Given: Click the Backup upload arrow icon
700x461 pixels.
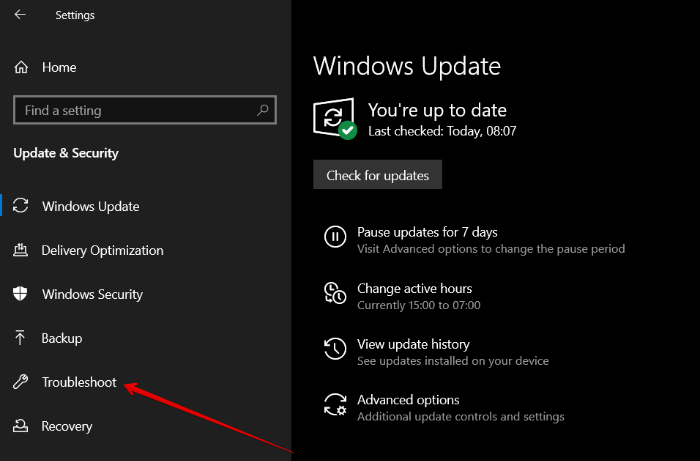Looking at the screenshot, I should 20,338.
